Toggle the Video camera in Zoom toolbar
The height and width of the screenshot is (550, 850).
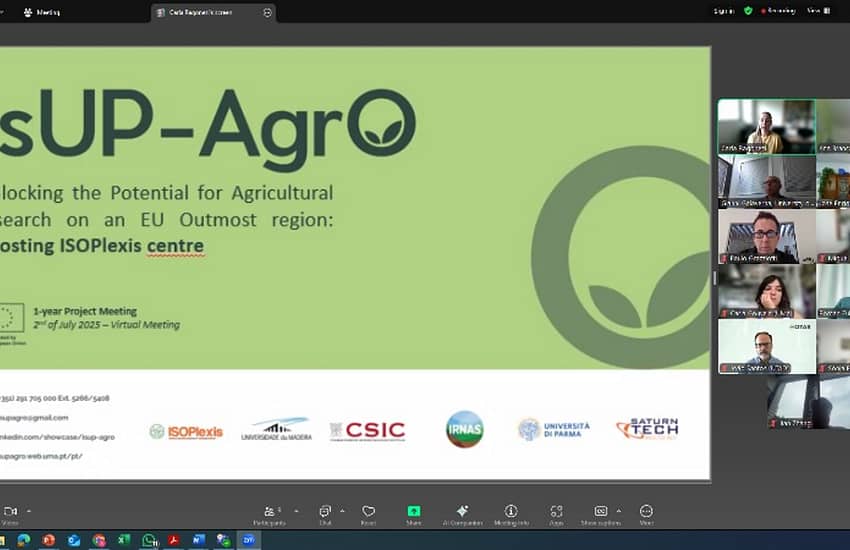[x=10, y=515]
